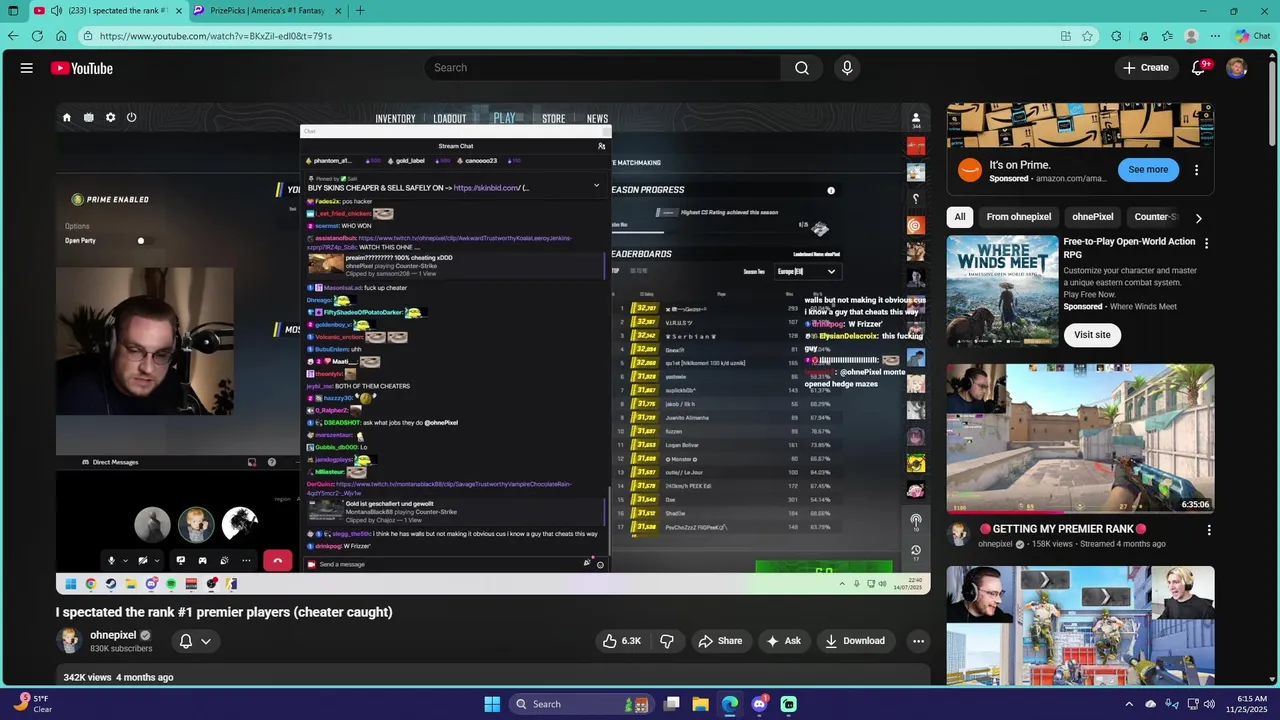Open more actions under the video
Viewport: 1280px width, 720px height.
[x=918, y=641]
